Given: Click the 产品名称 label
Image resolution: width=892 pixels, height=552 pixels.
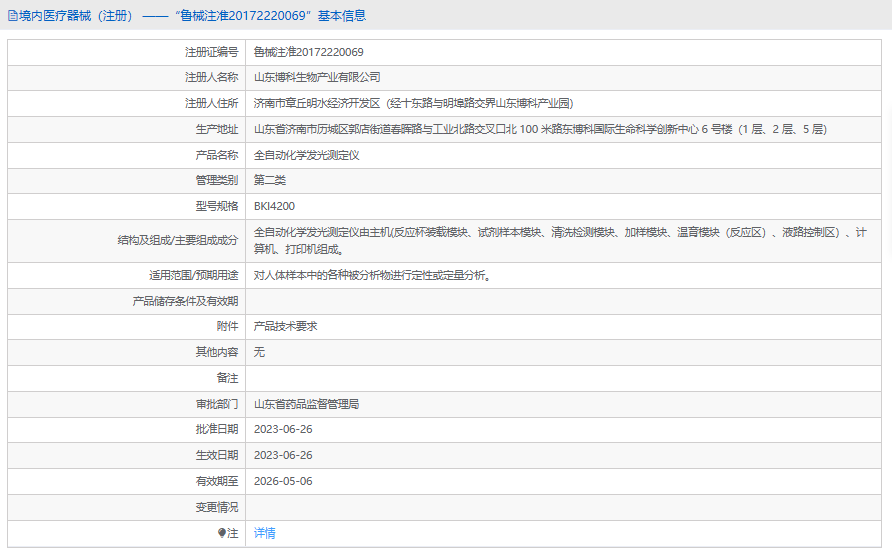Looking at the screenshot, I should (217, 155).
